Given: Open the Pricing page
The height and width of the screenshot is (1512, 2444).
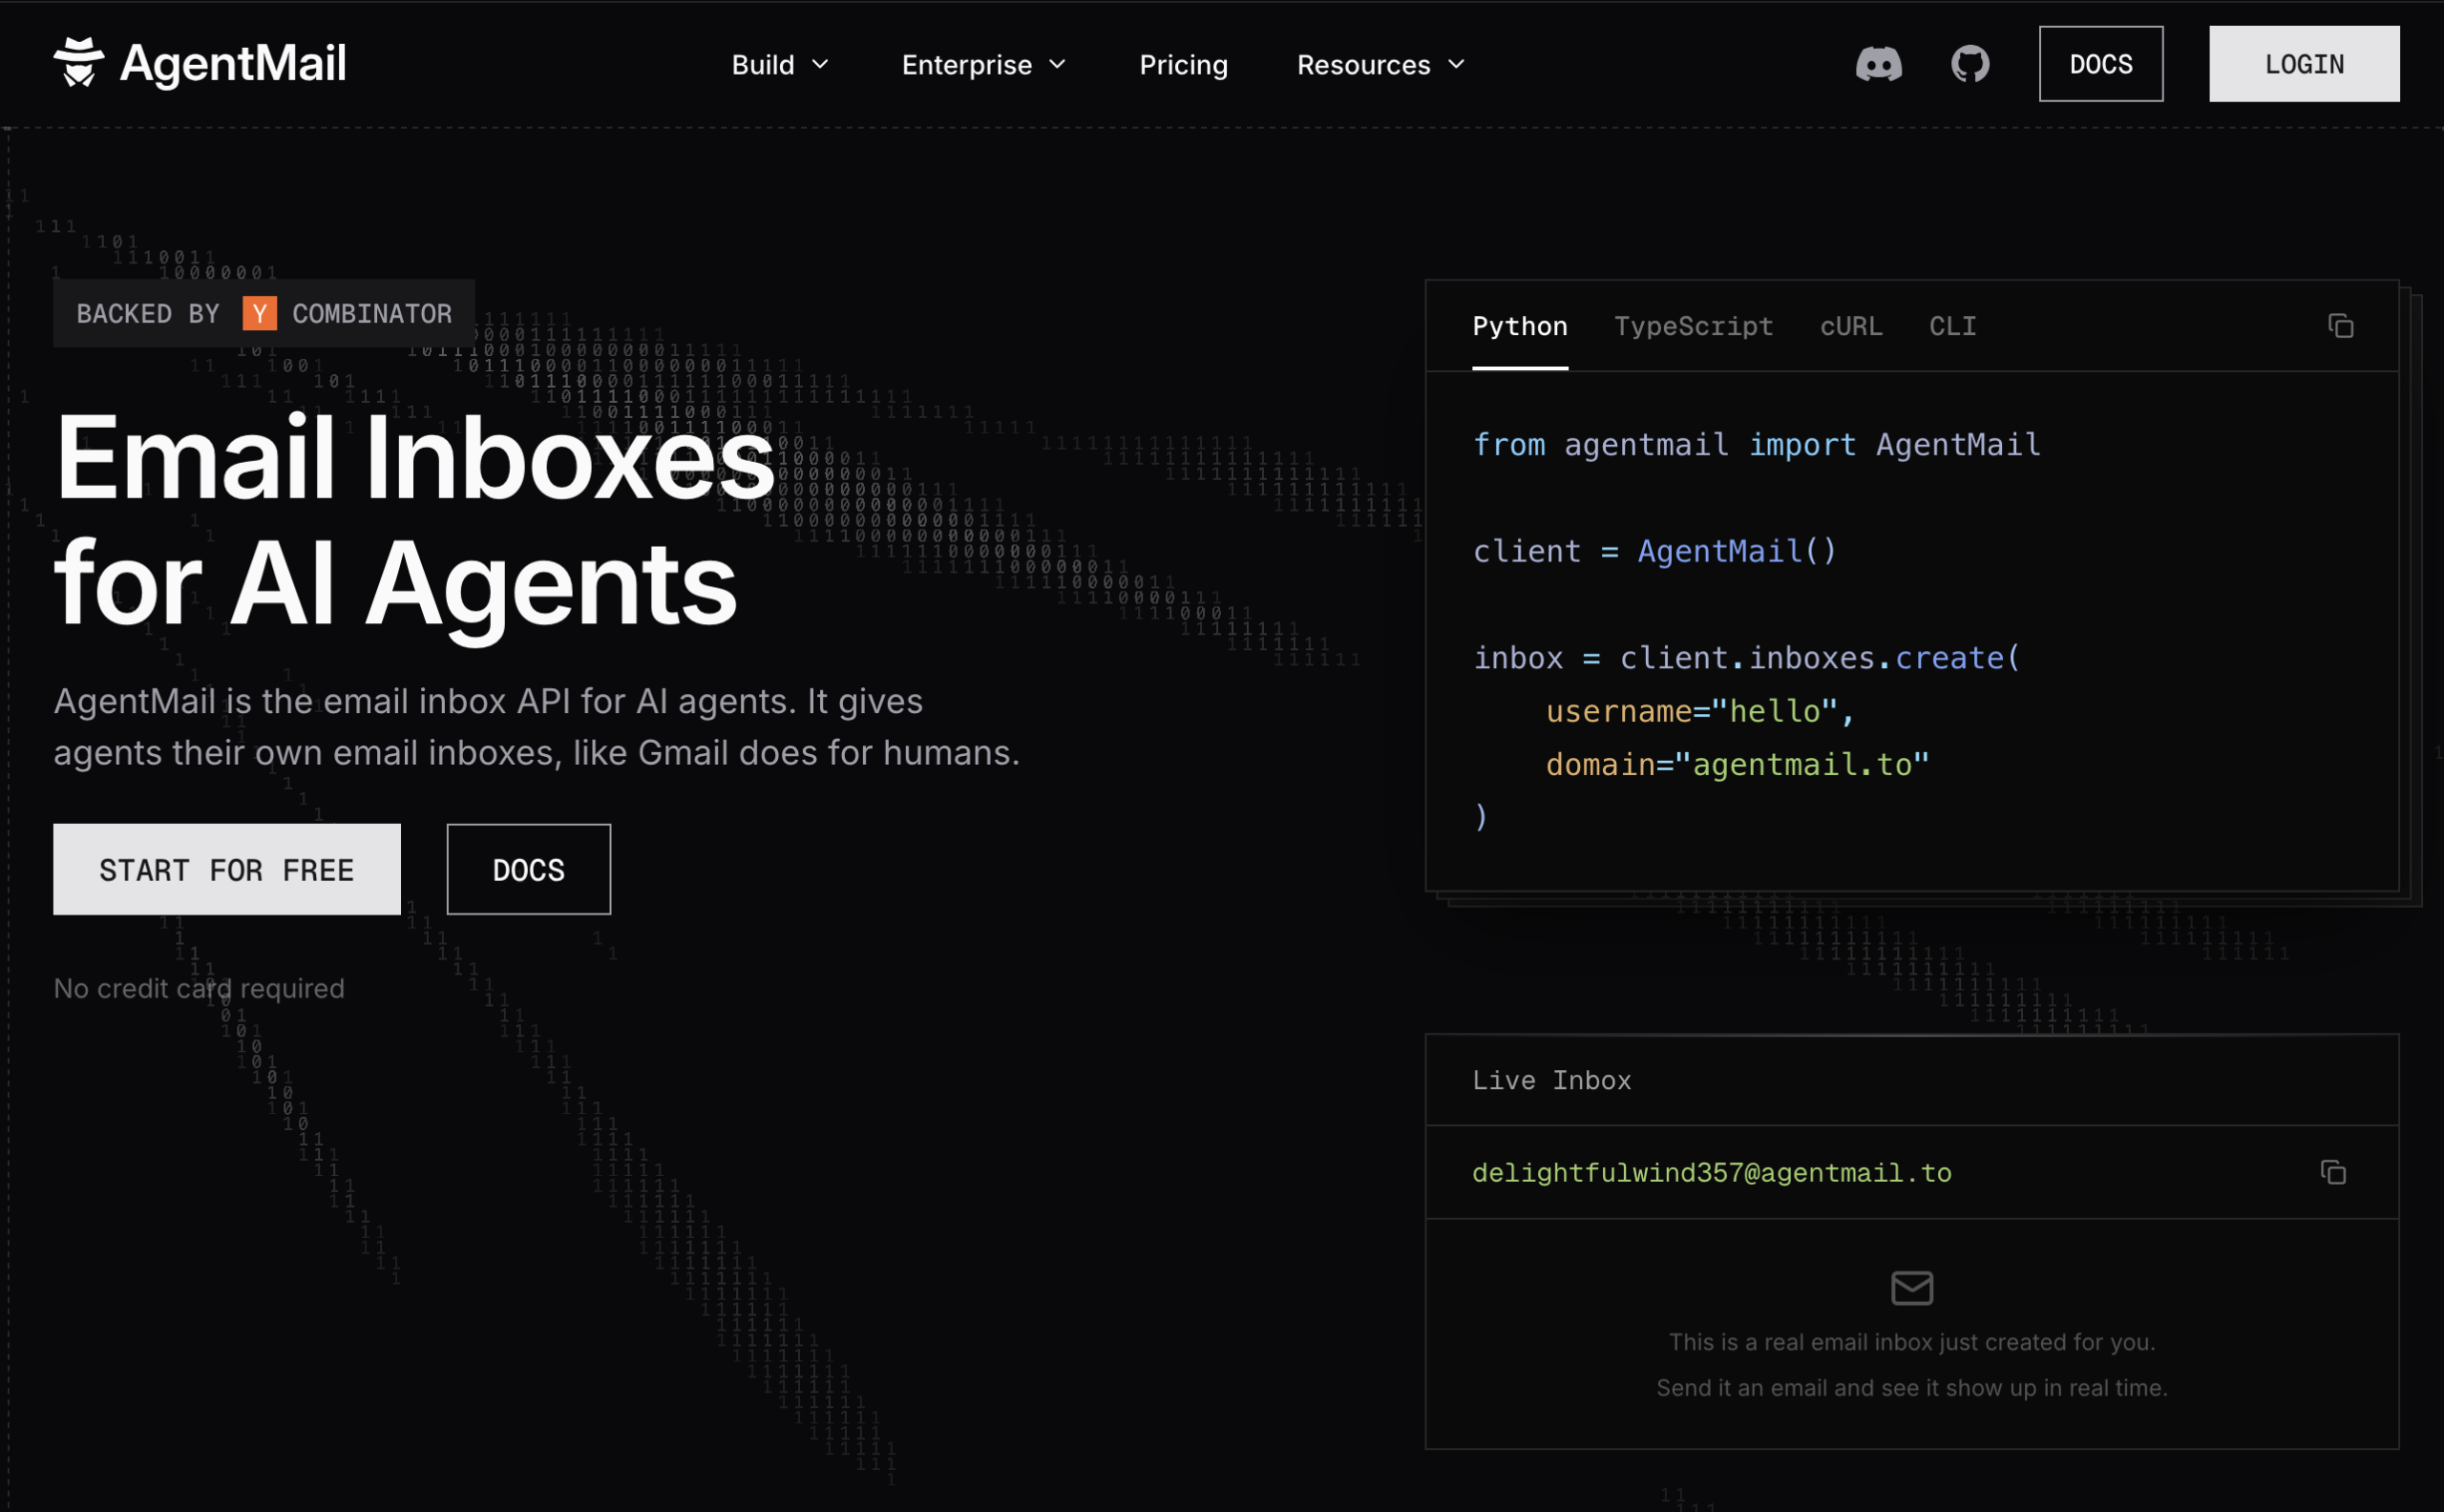Looking at the screenshot, I should click(1183, 65).
